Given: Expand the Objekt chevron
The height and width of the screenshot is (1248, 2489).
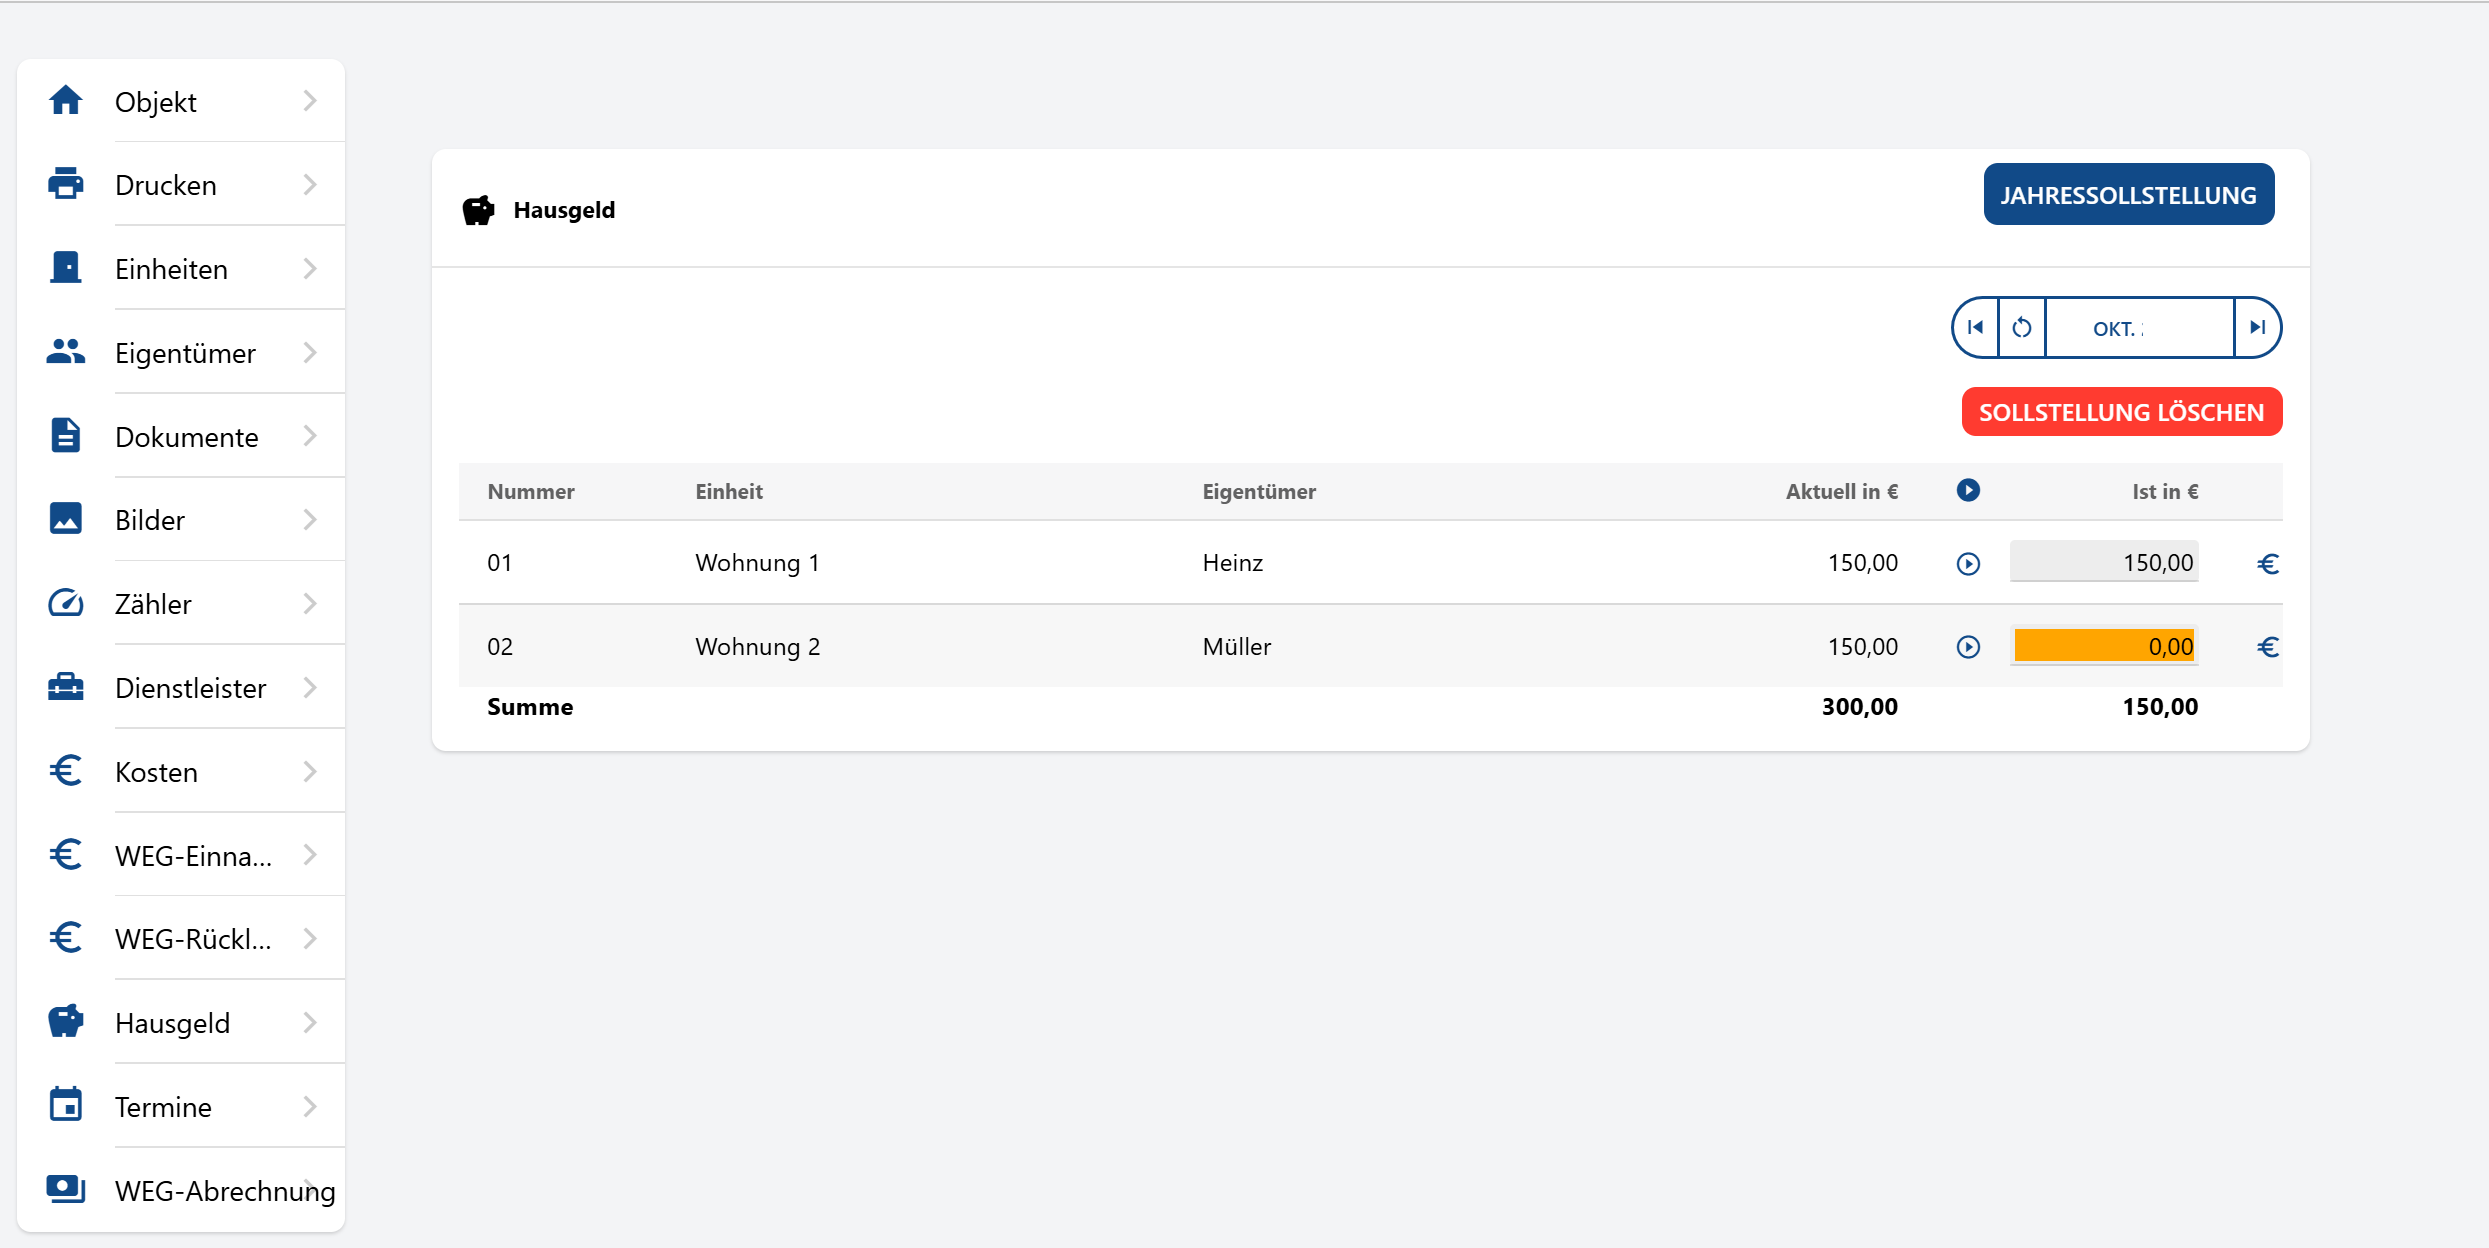Looking at the screenshot, I should tap(310, 101).
